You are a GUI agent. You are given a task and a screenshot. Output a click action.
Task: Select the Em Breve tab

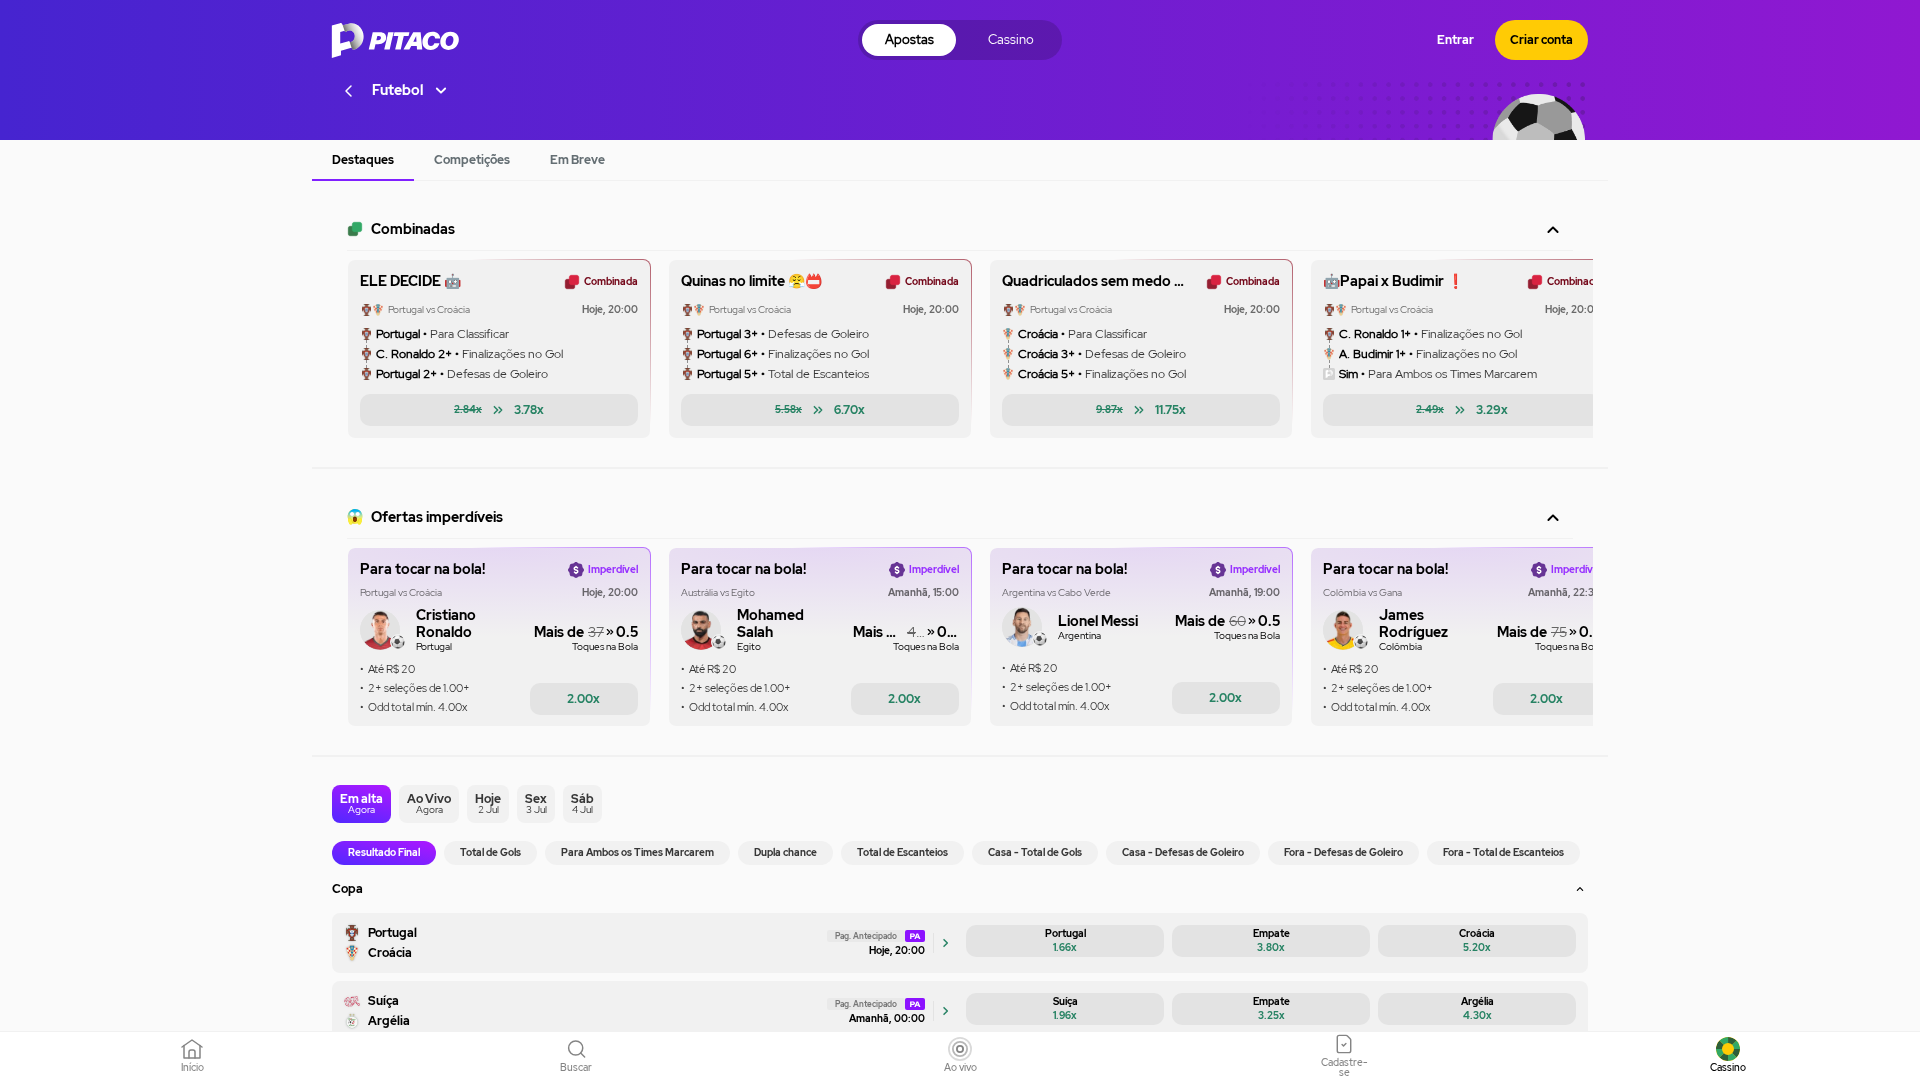click(x=577, y=160)
